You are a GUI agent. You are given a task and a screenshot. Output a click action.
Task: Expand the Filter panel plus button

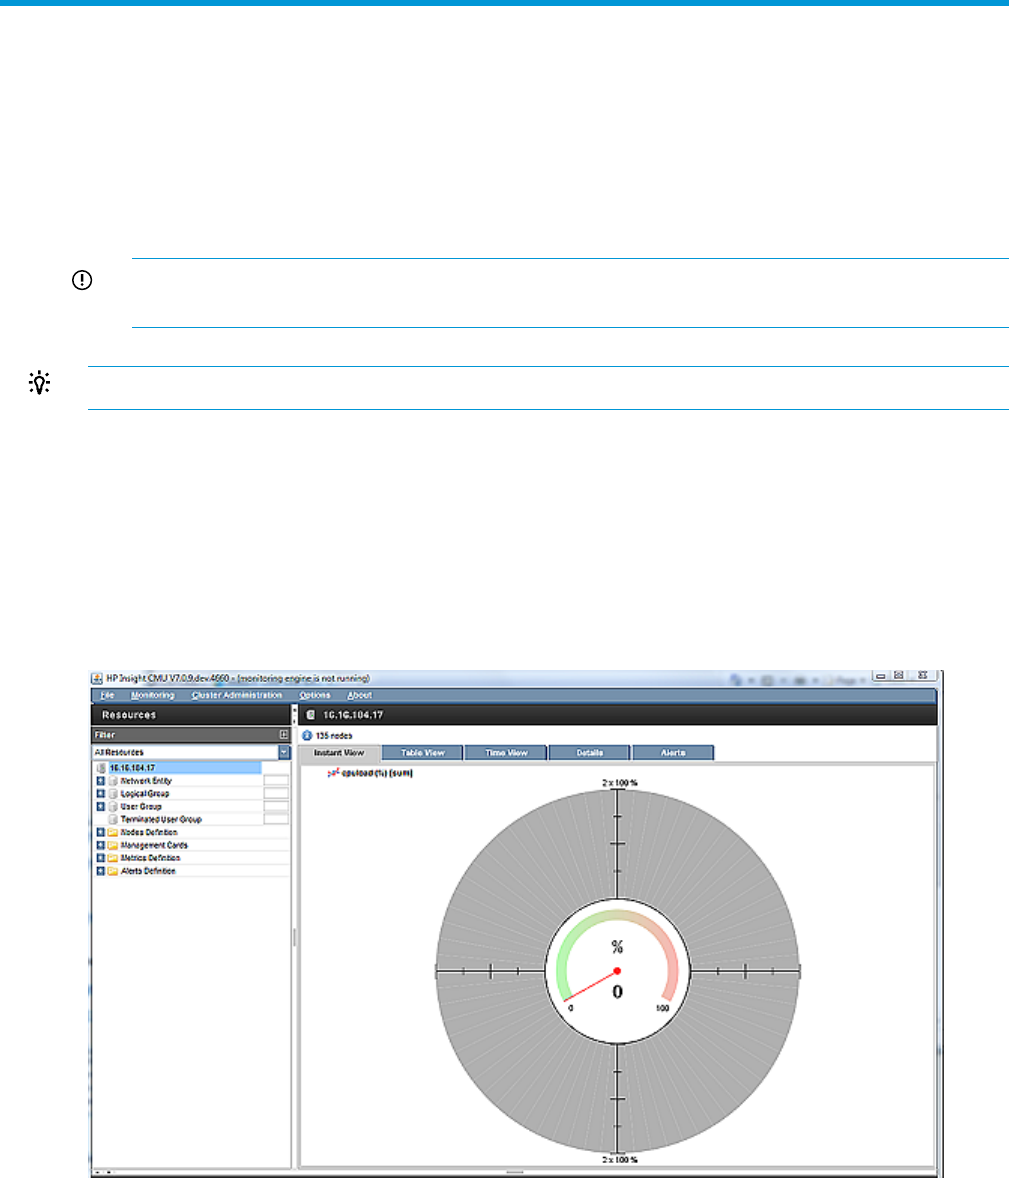283,734
